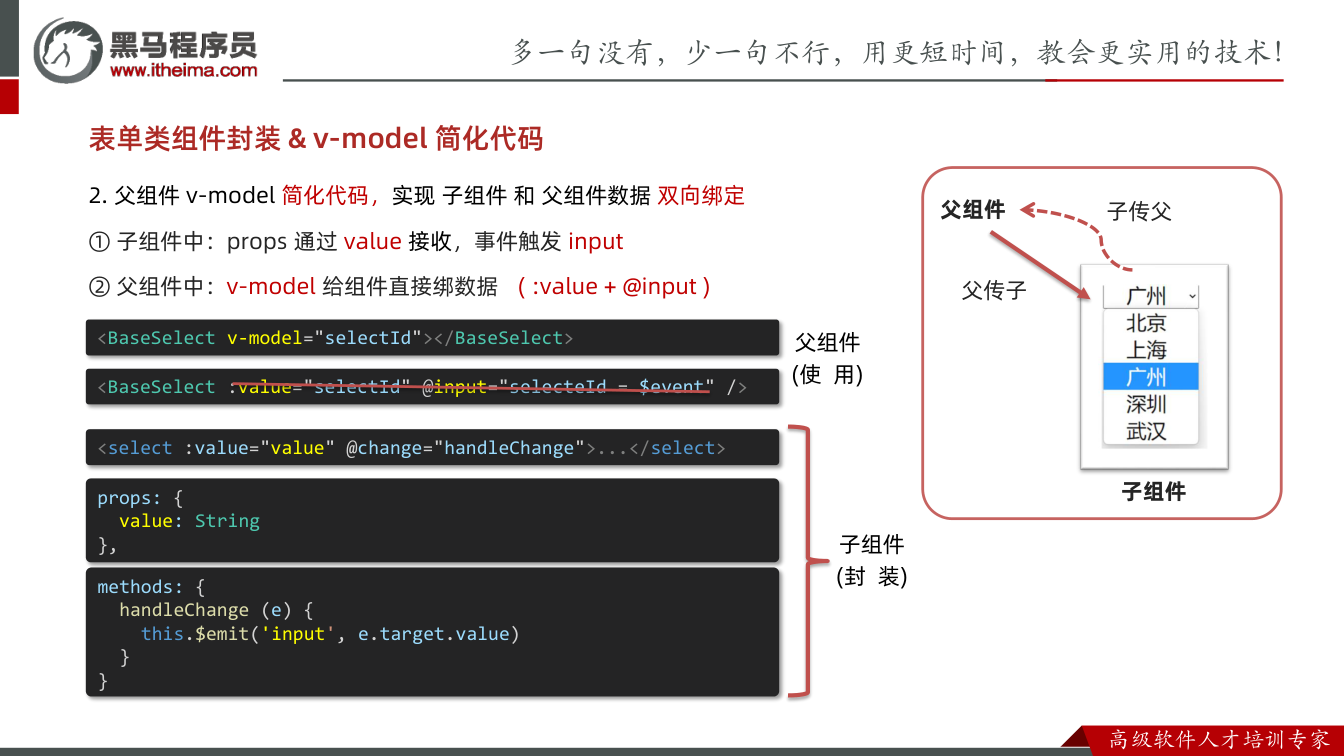Pick the highlighted 广州 option in the list
The image size is (1344, 756).
1150,377
